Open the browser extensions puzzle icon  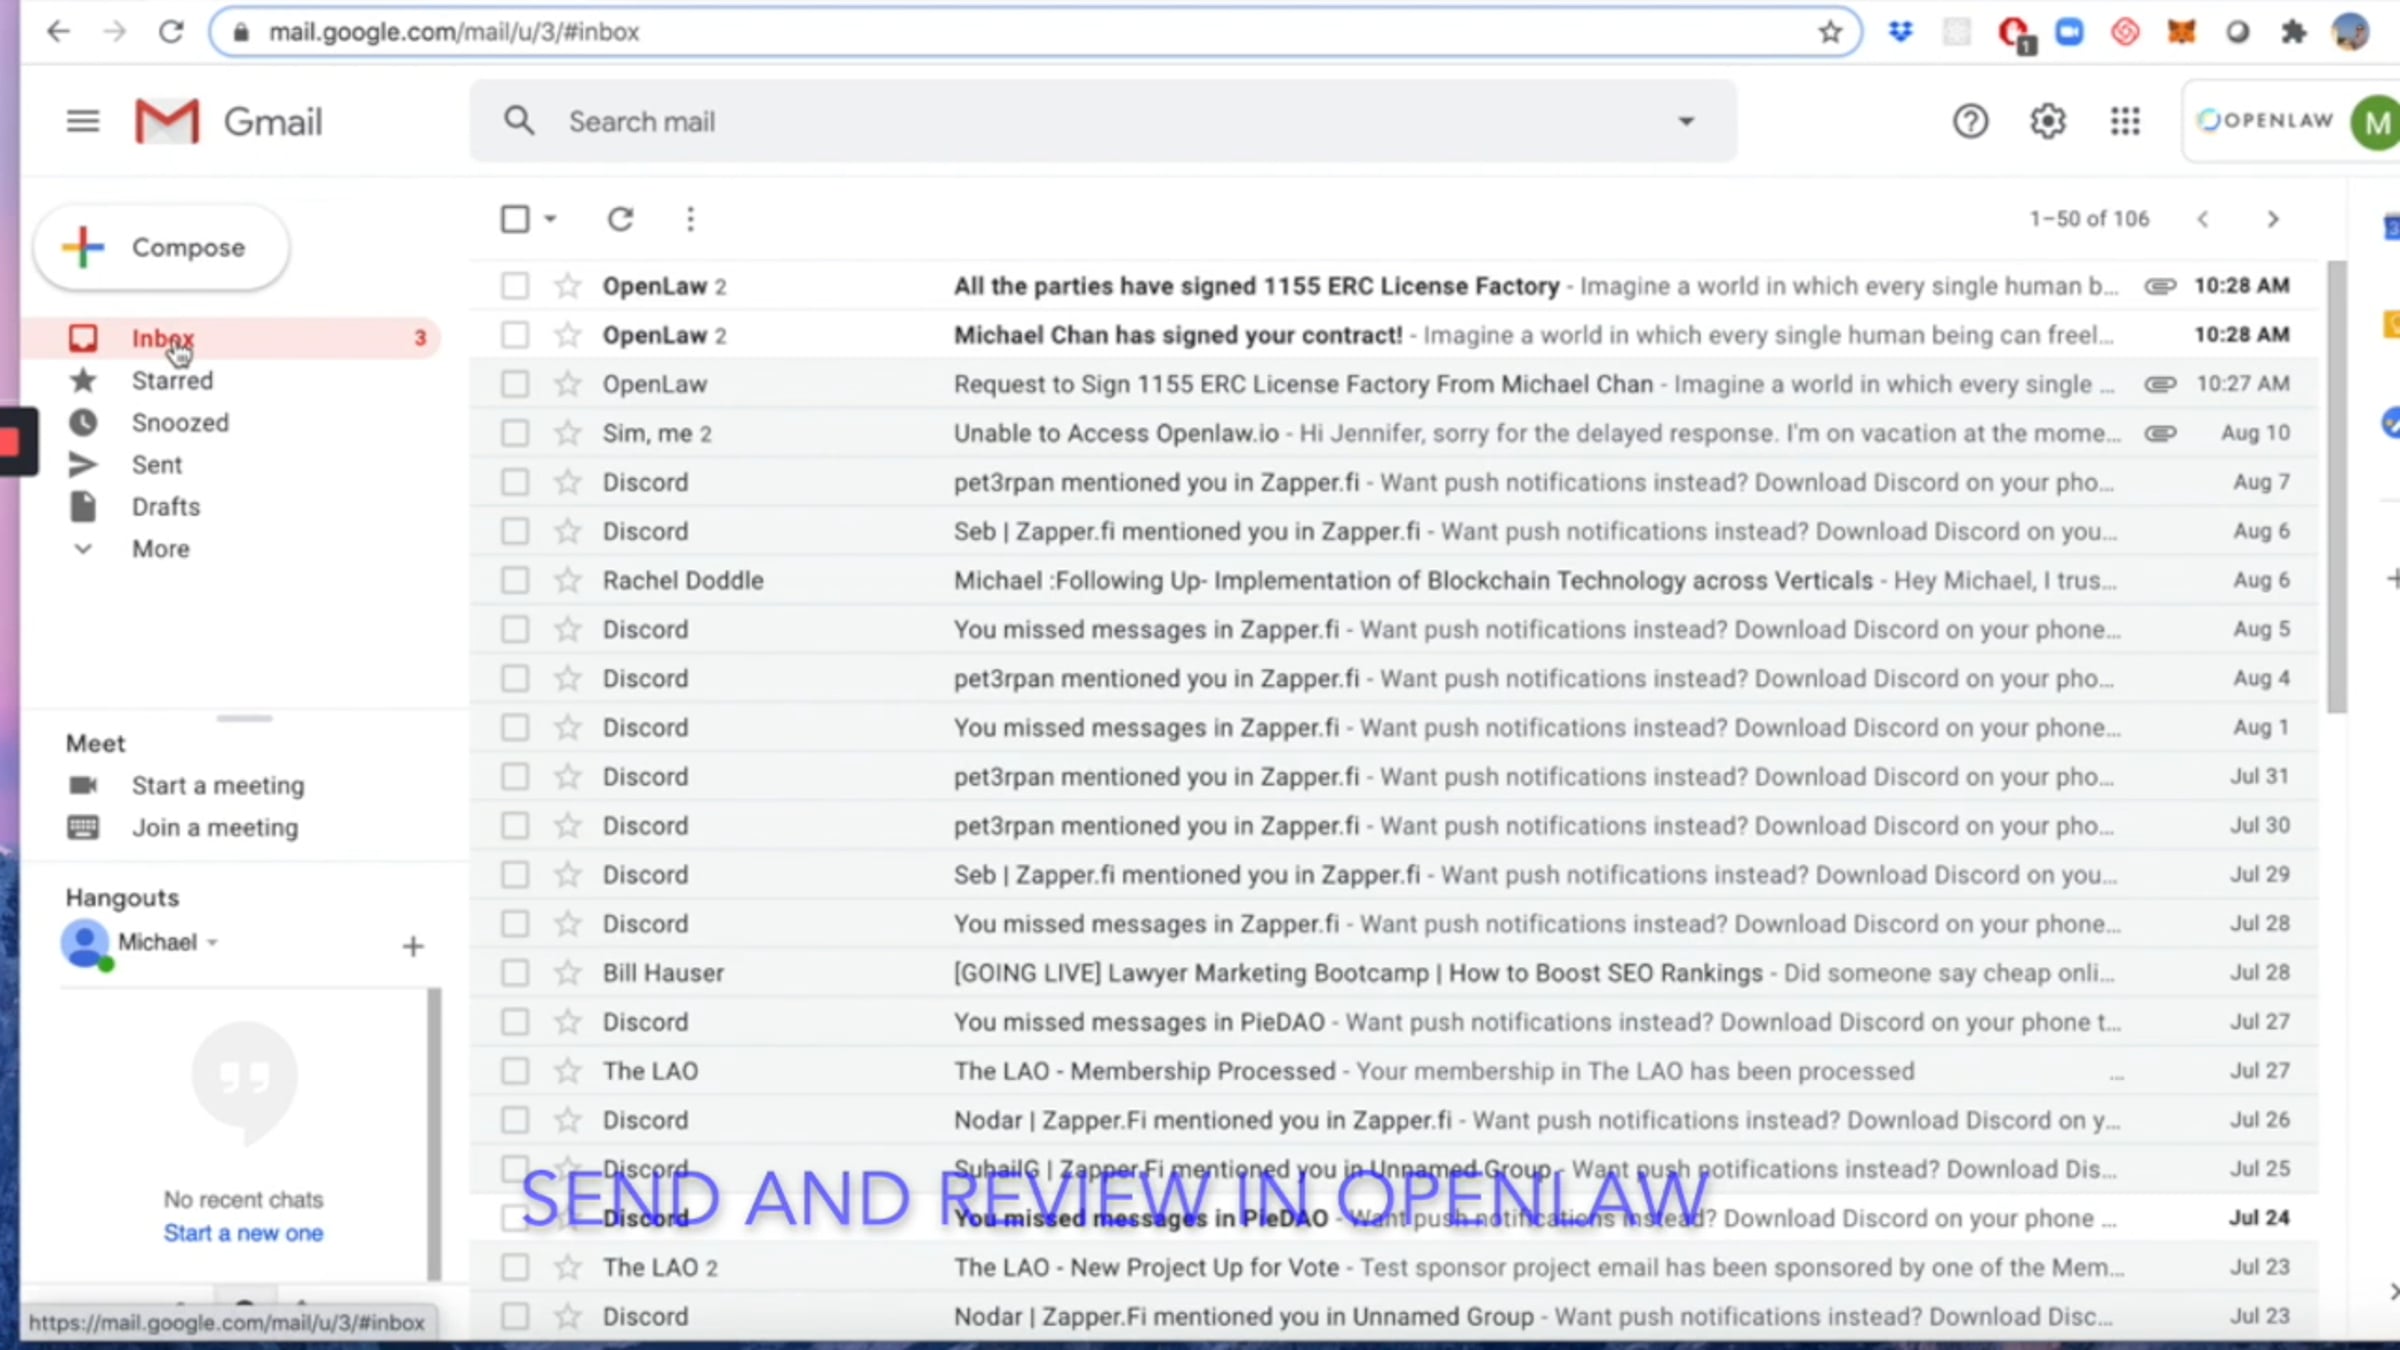[x=2293, y=32]
